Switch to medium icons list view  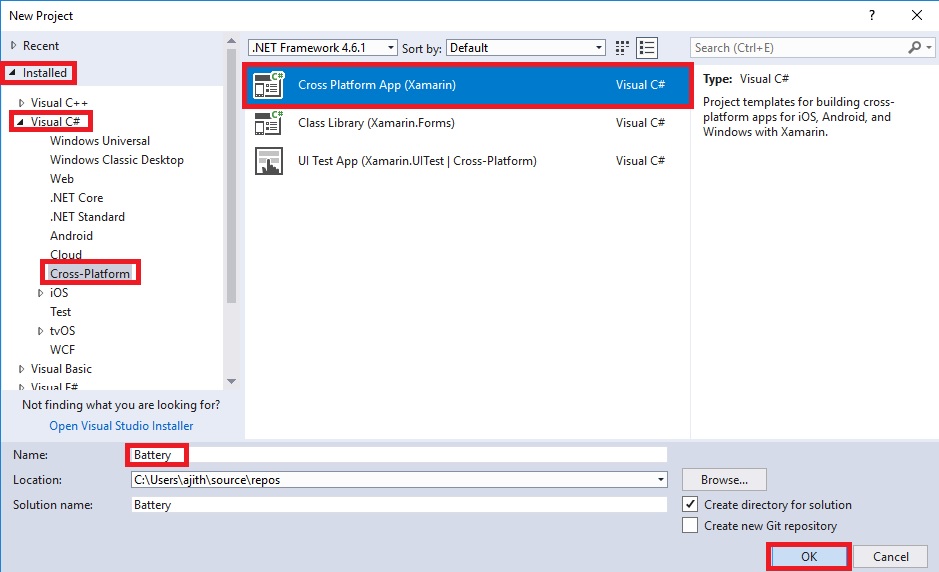click(647, 48)
